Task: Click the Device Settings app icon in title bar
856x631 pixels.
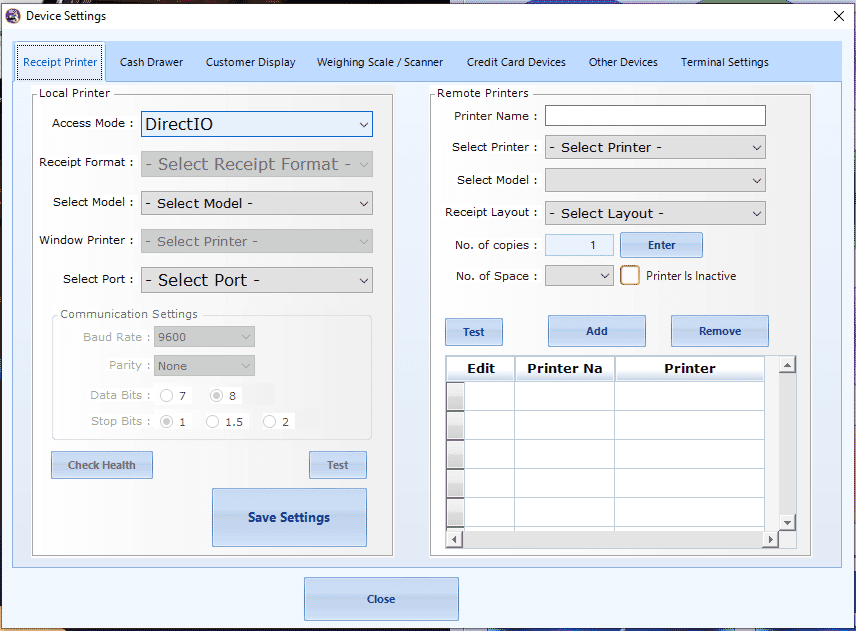Action: point(13,16)
